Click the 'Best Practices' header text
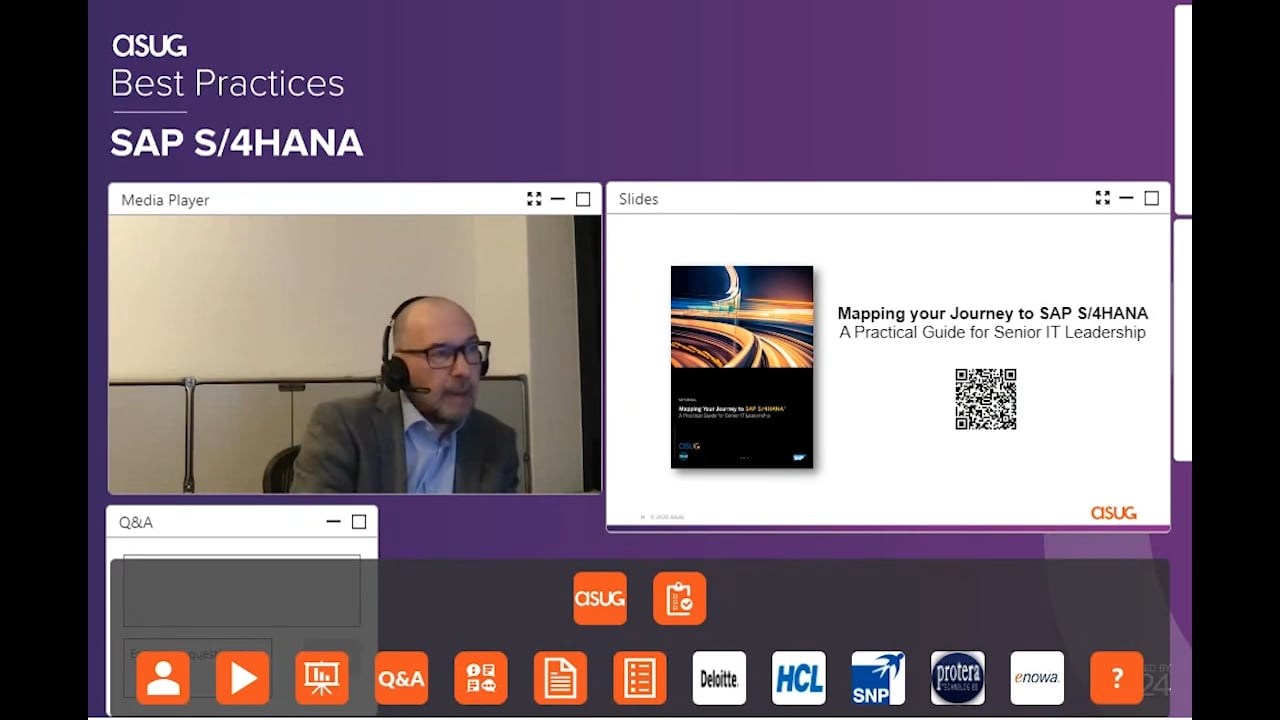 coord(228,83)
